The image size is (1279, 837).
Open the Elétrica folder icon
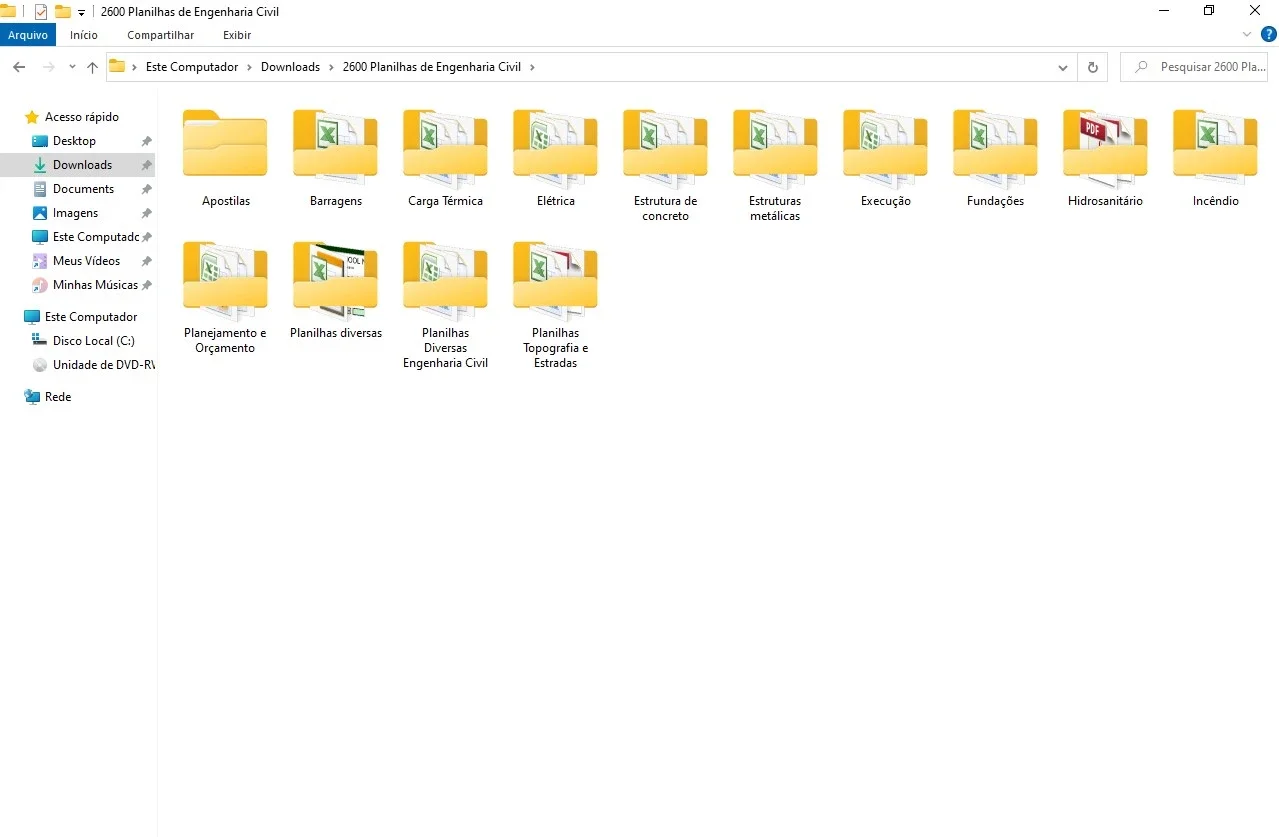pyautogui.click(x=555, y=147)
